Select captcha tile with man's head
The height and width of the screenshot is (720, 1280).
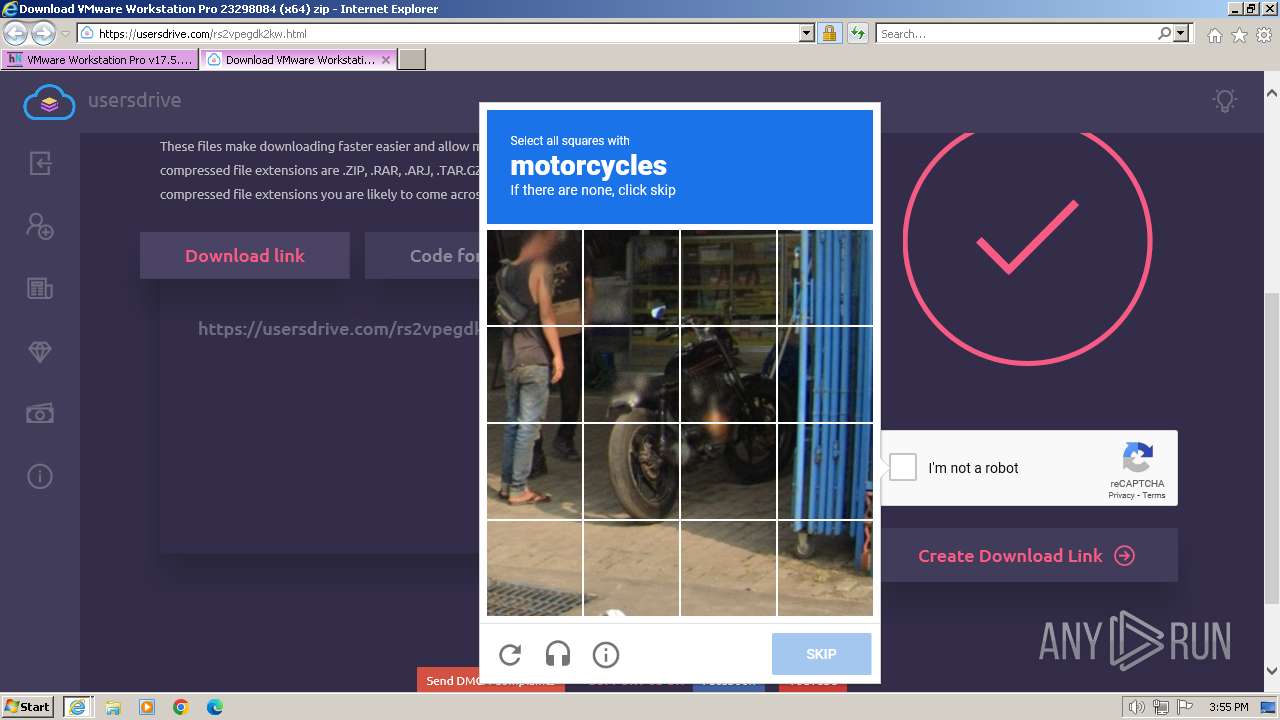(x=534, y=277)
